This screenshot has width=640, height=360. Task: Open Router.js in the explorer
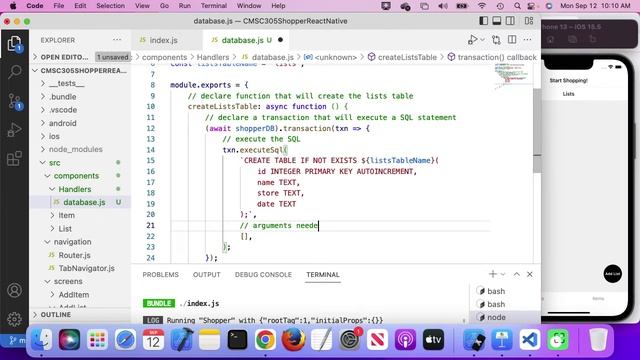tap(74, 255)
